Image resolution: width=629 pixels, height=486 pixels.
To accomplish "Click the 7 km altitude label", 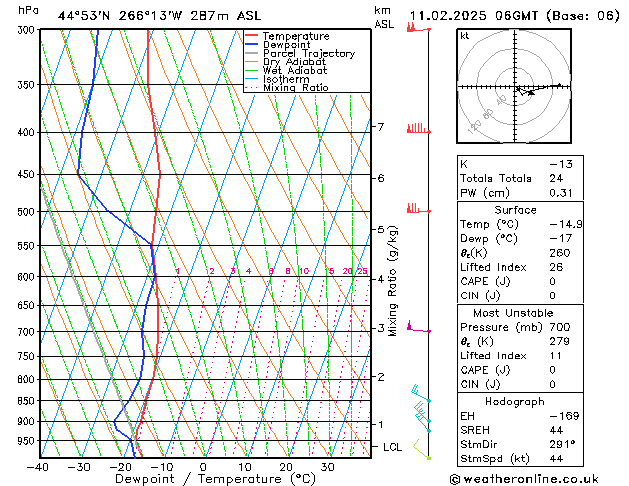I will (381, 127).
